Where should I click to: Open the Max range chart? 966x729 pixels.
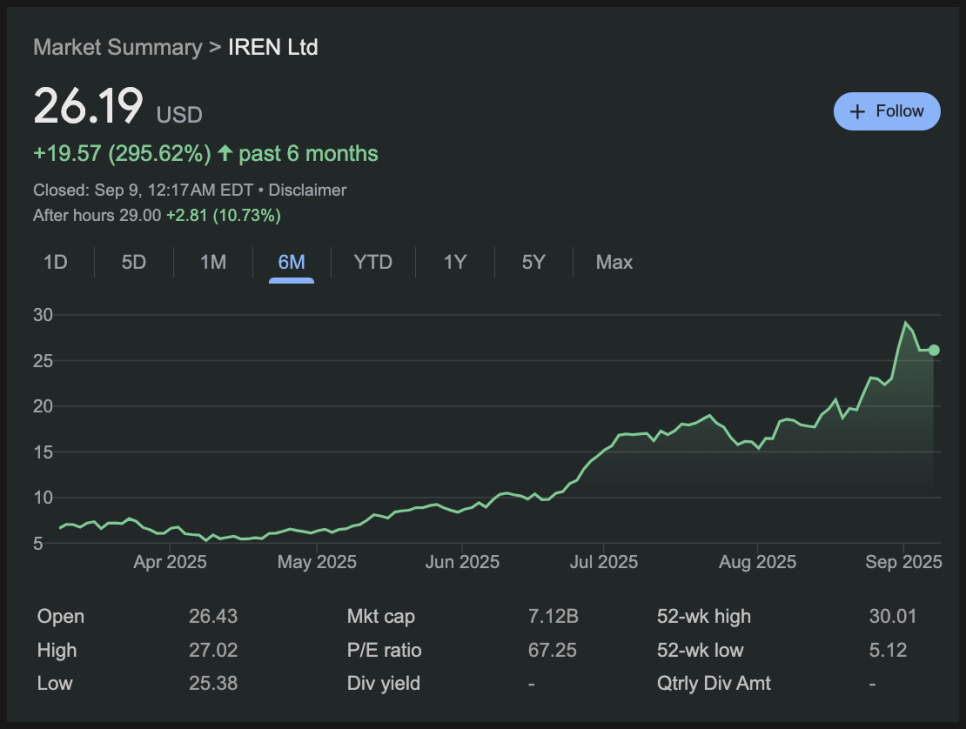point(614,263)
